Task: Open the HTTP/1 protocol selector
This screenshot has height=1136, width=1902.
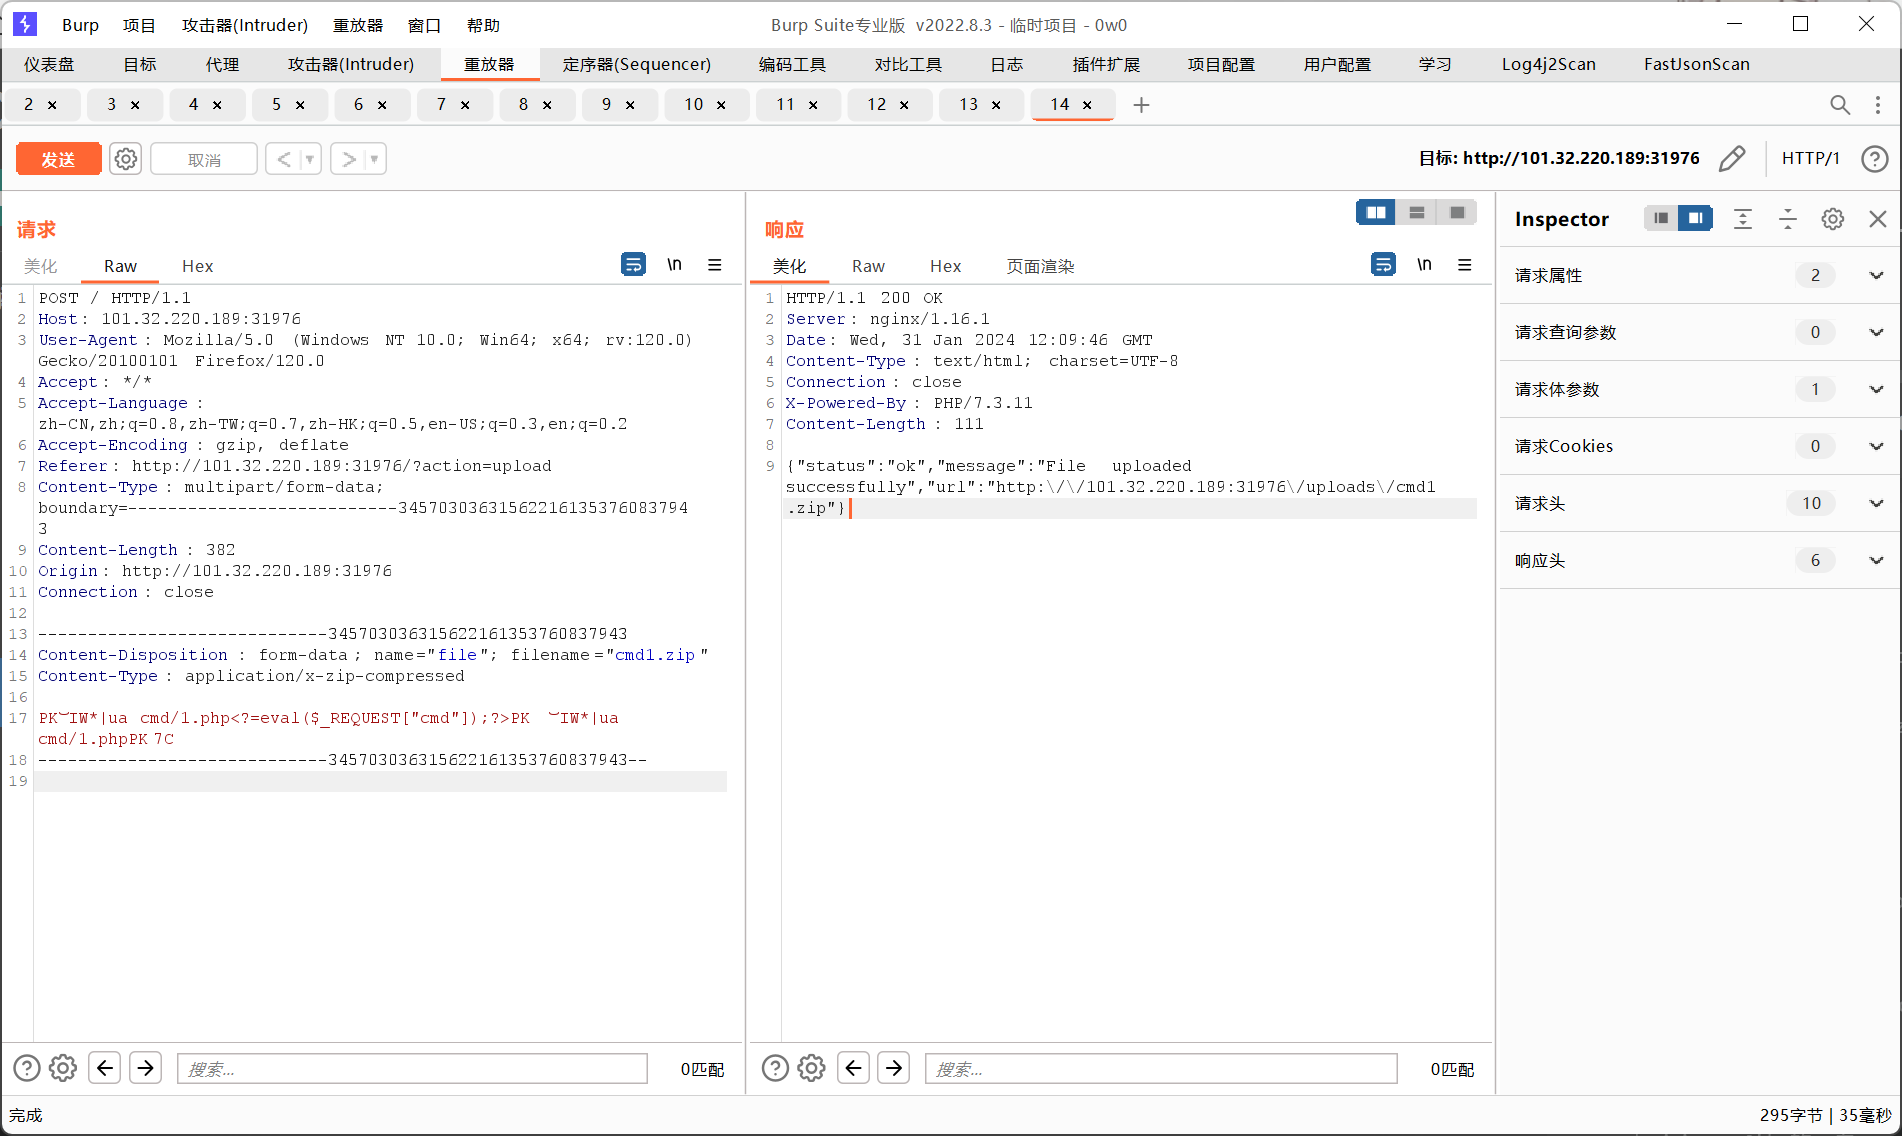Action: [1810, 158]
